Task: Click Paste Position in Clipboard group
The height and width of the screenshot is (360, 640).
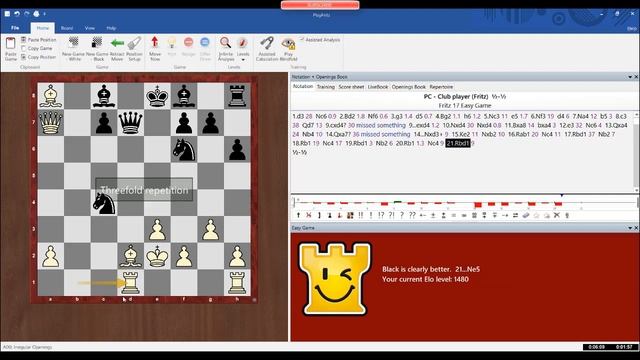Action: (x=38, y=40)
